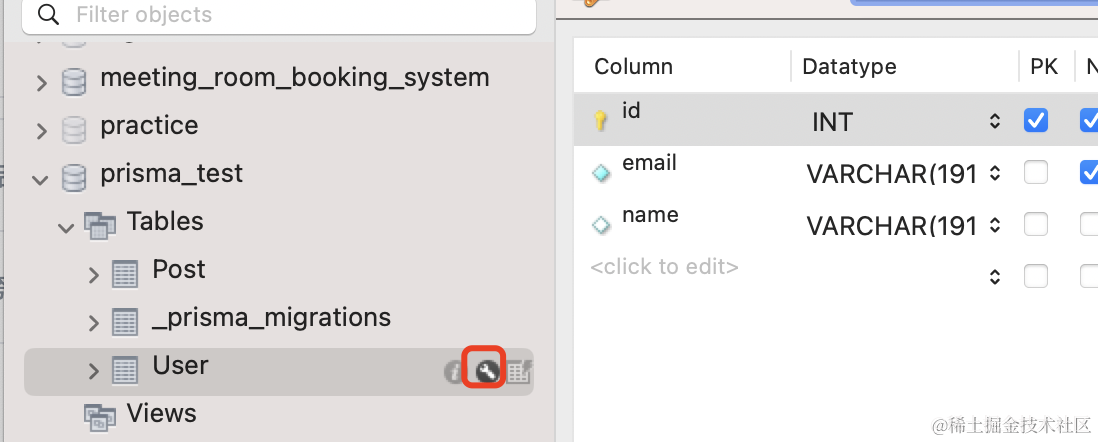Expand the meeting_room_booking_system schema
This screenshot has height=442, width=1098.
41,83
